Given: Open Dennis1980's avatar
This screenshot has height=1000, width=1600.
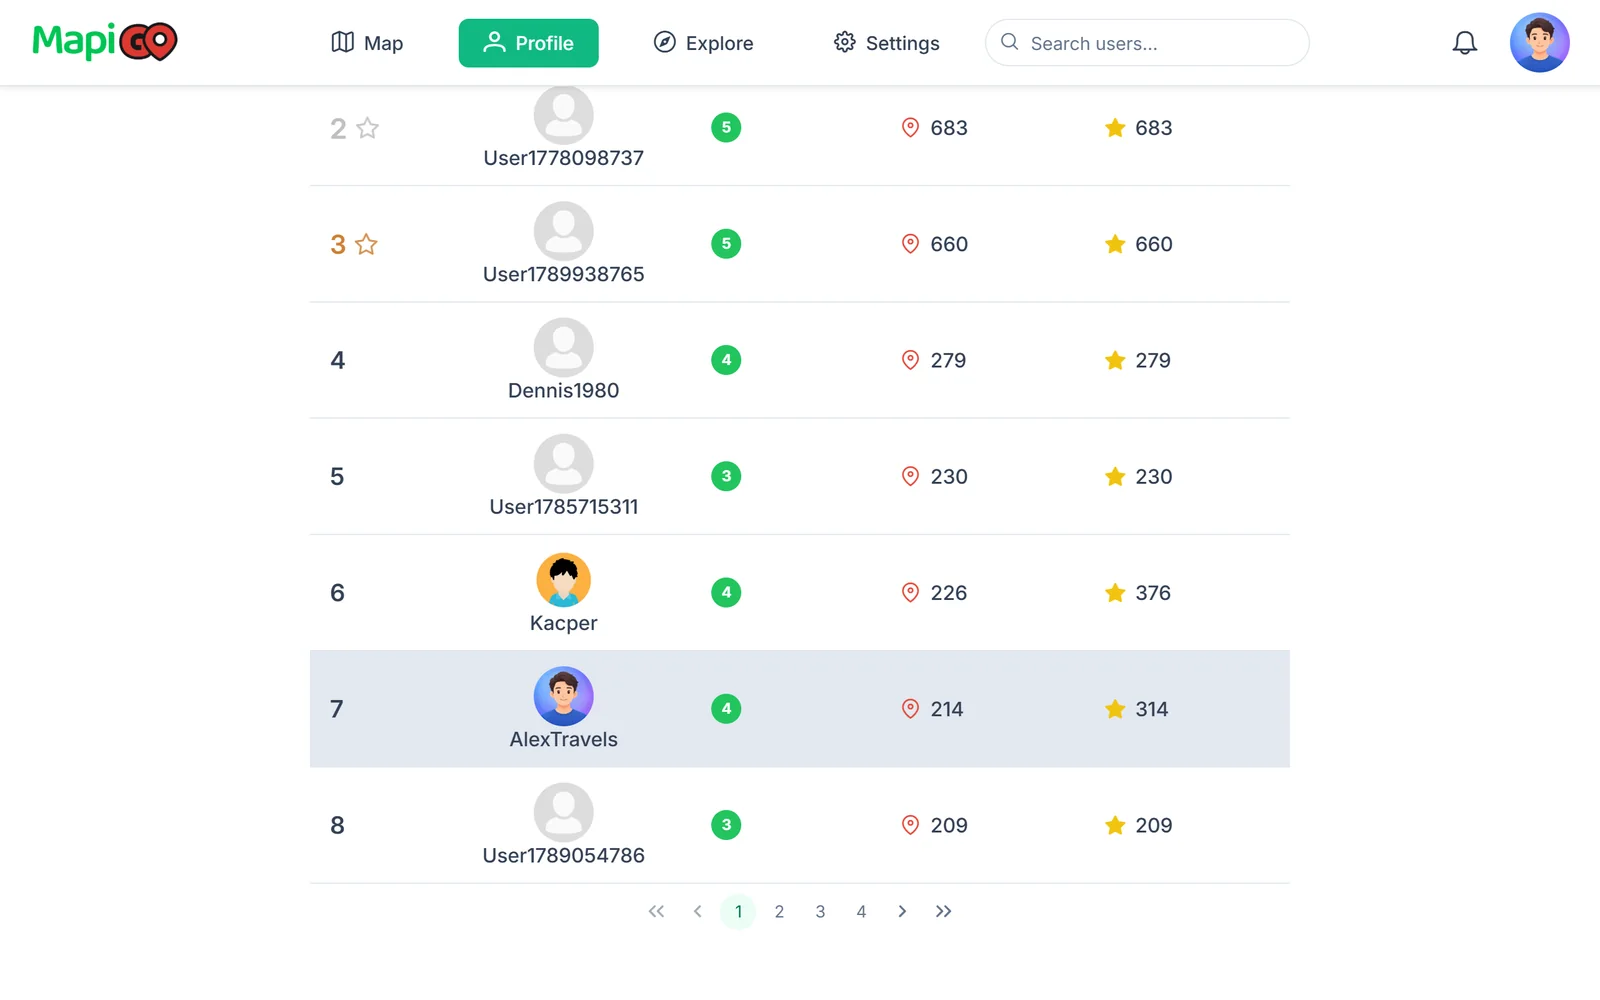Looking at the screenshot, I should (564, 347).
